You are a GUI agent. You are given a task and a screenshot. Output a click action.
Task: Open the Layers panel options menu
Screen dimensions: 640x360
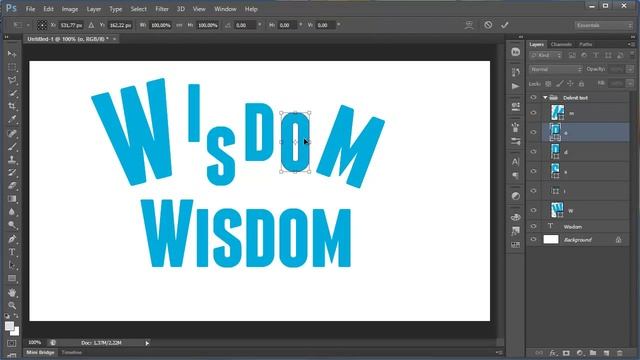[631, 44]
